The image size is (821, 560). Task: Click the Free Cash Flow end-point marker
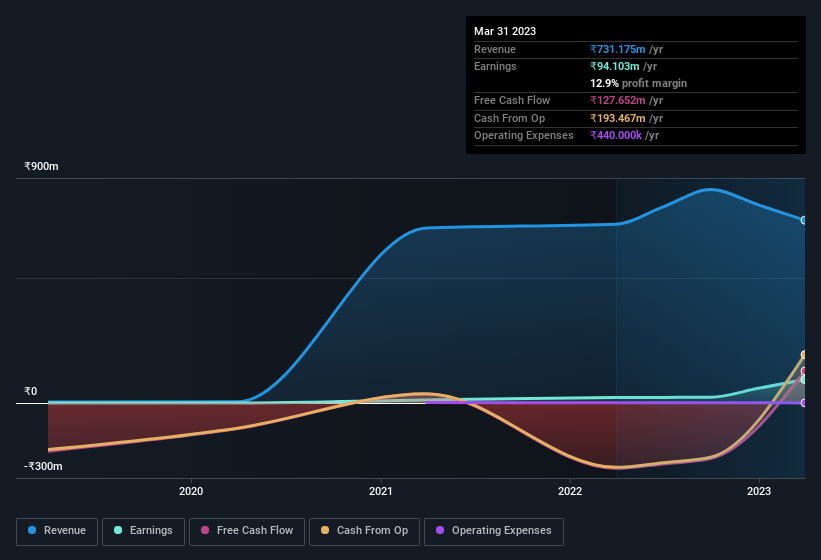804,371
